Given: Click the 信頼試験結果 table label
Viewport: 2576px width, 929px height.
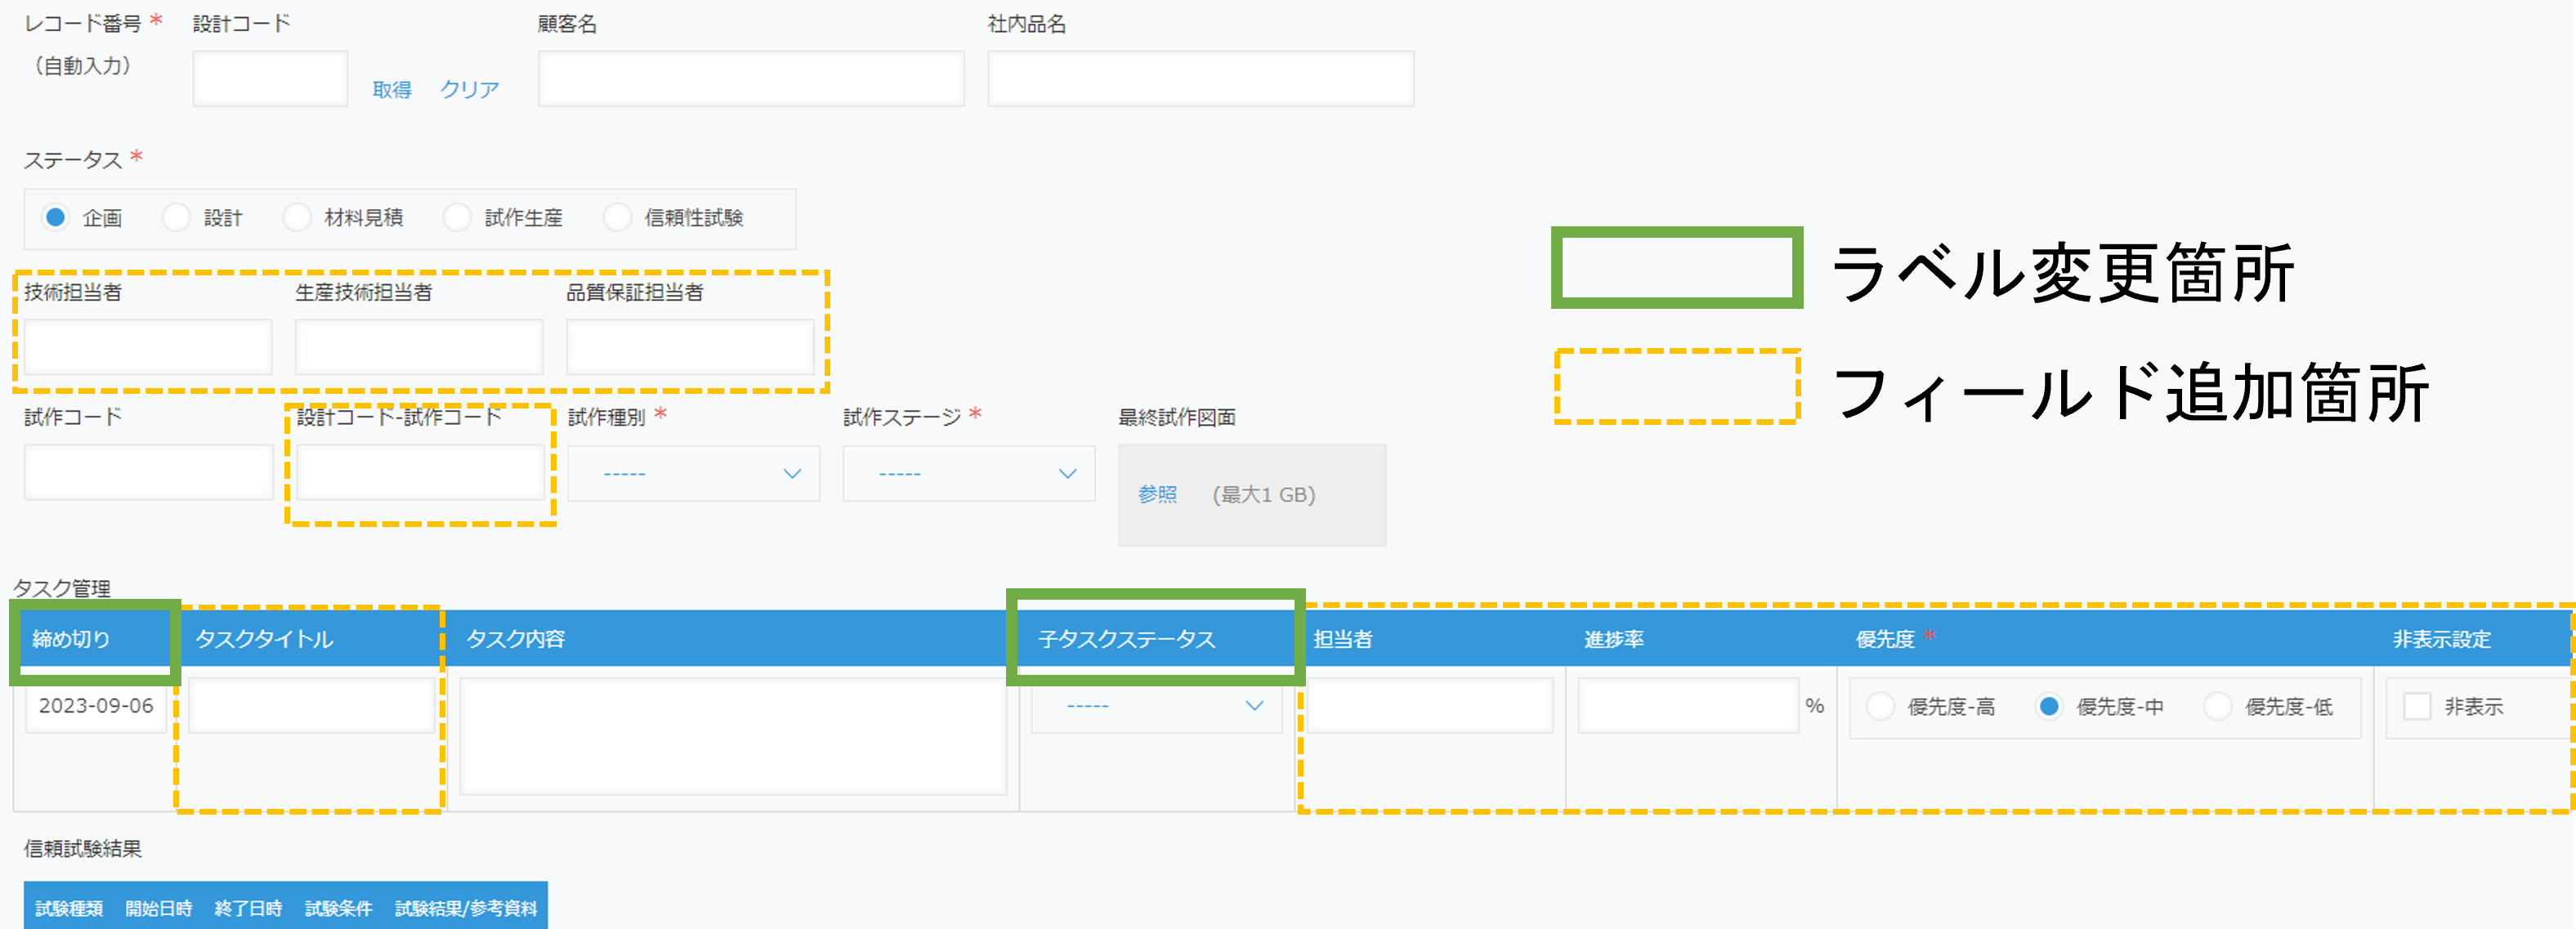Looking at the screenshot, I should 83,848.
